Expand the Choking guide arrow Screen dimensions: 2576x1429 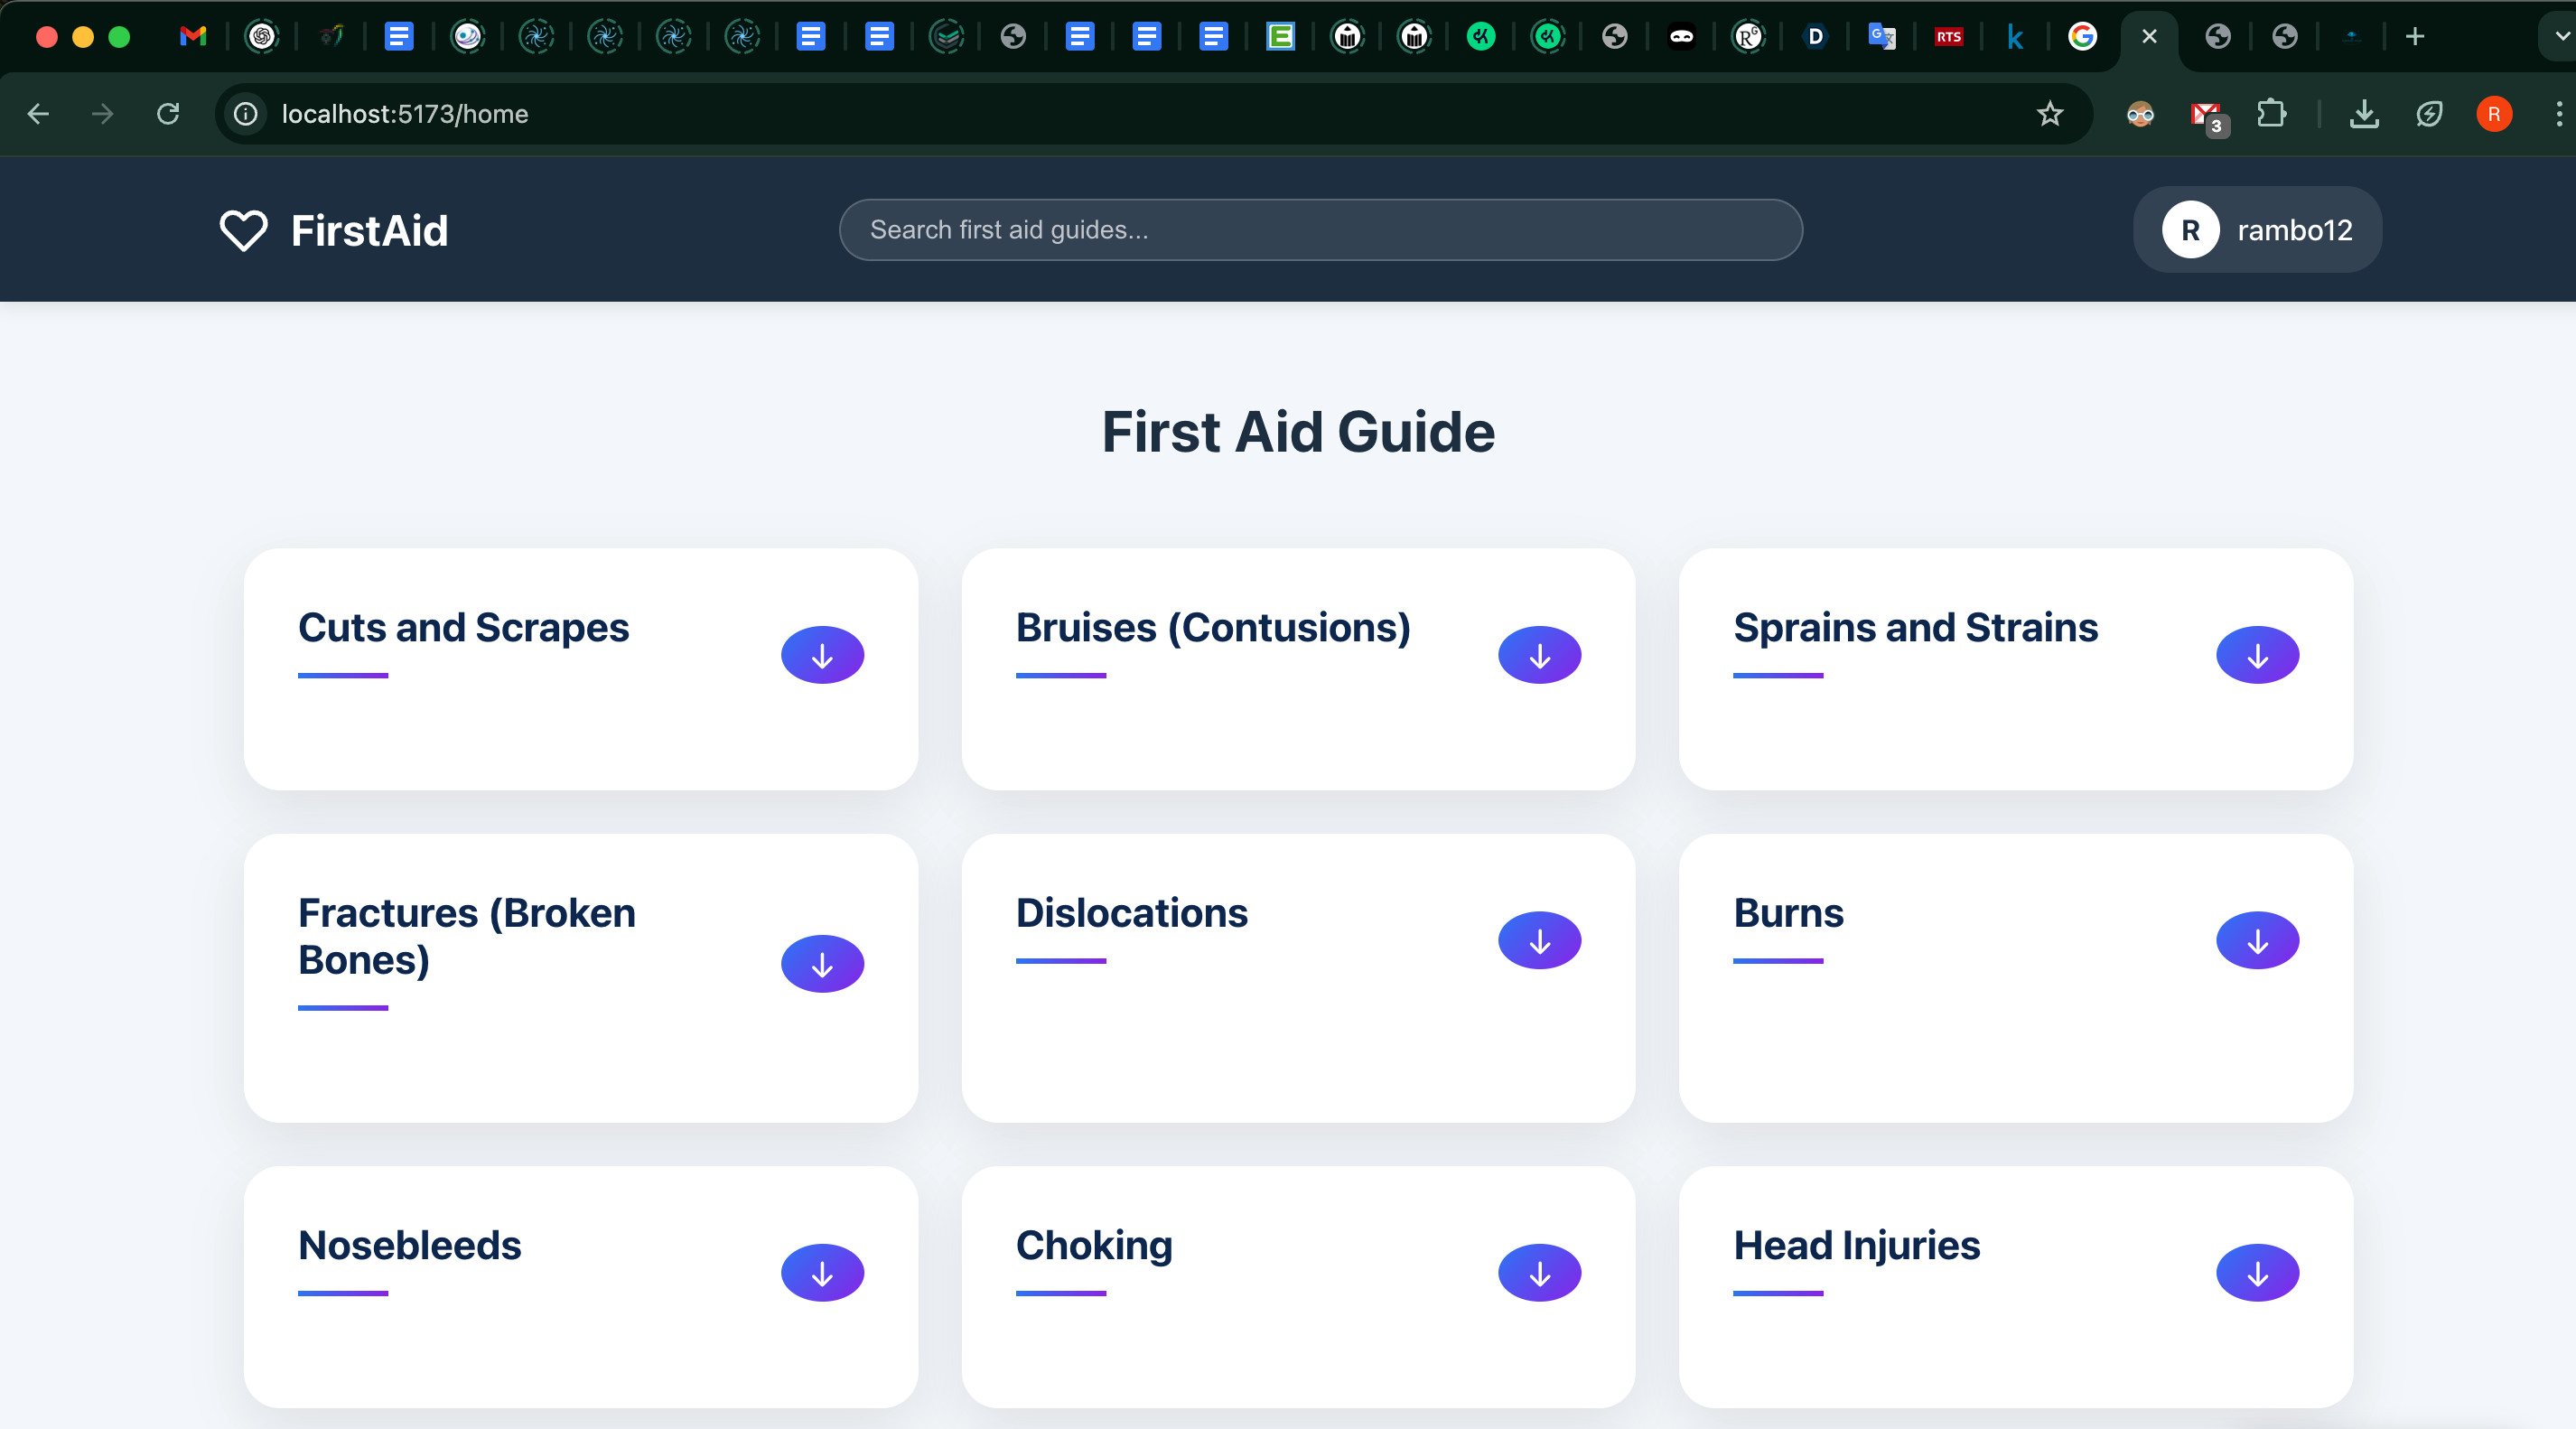point(1539,1272)
